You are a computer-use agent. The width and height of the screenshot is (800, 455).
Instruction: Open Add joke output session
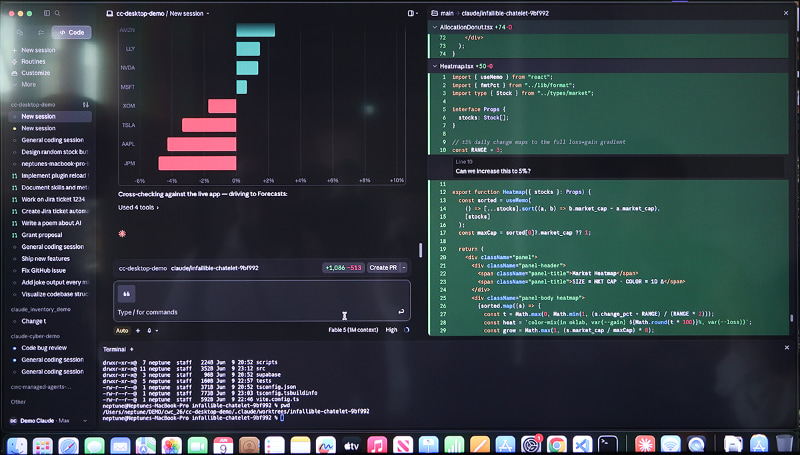pos(50,282)
